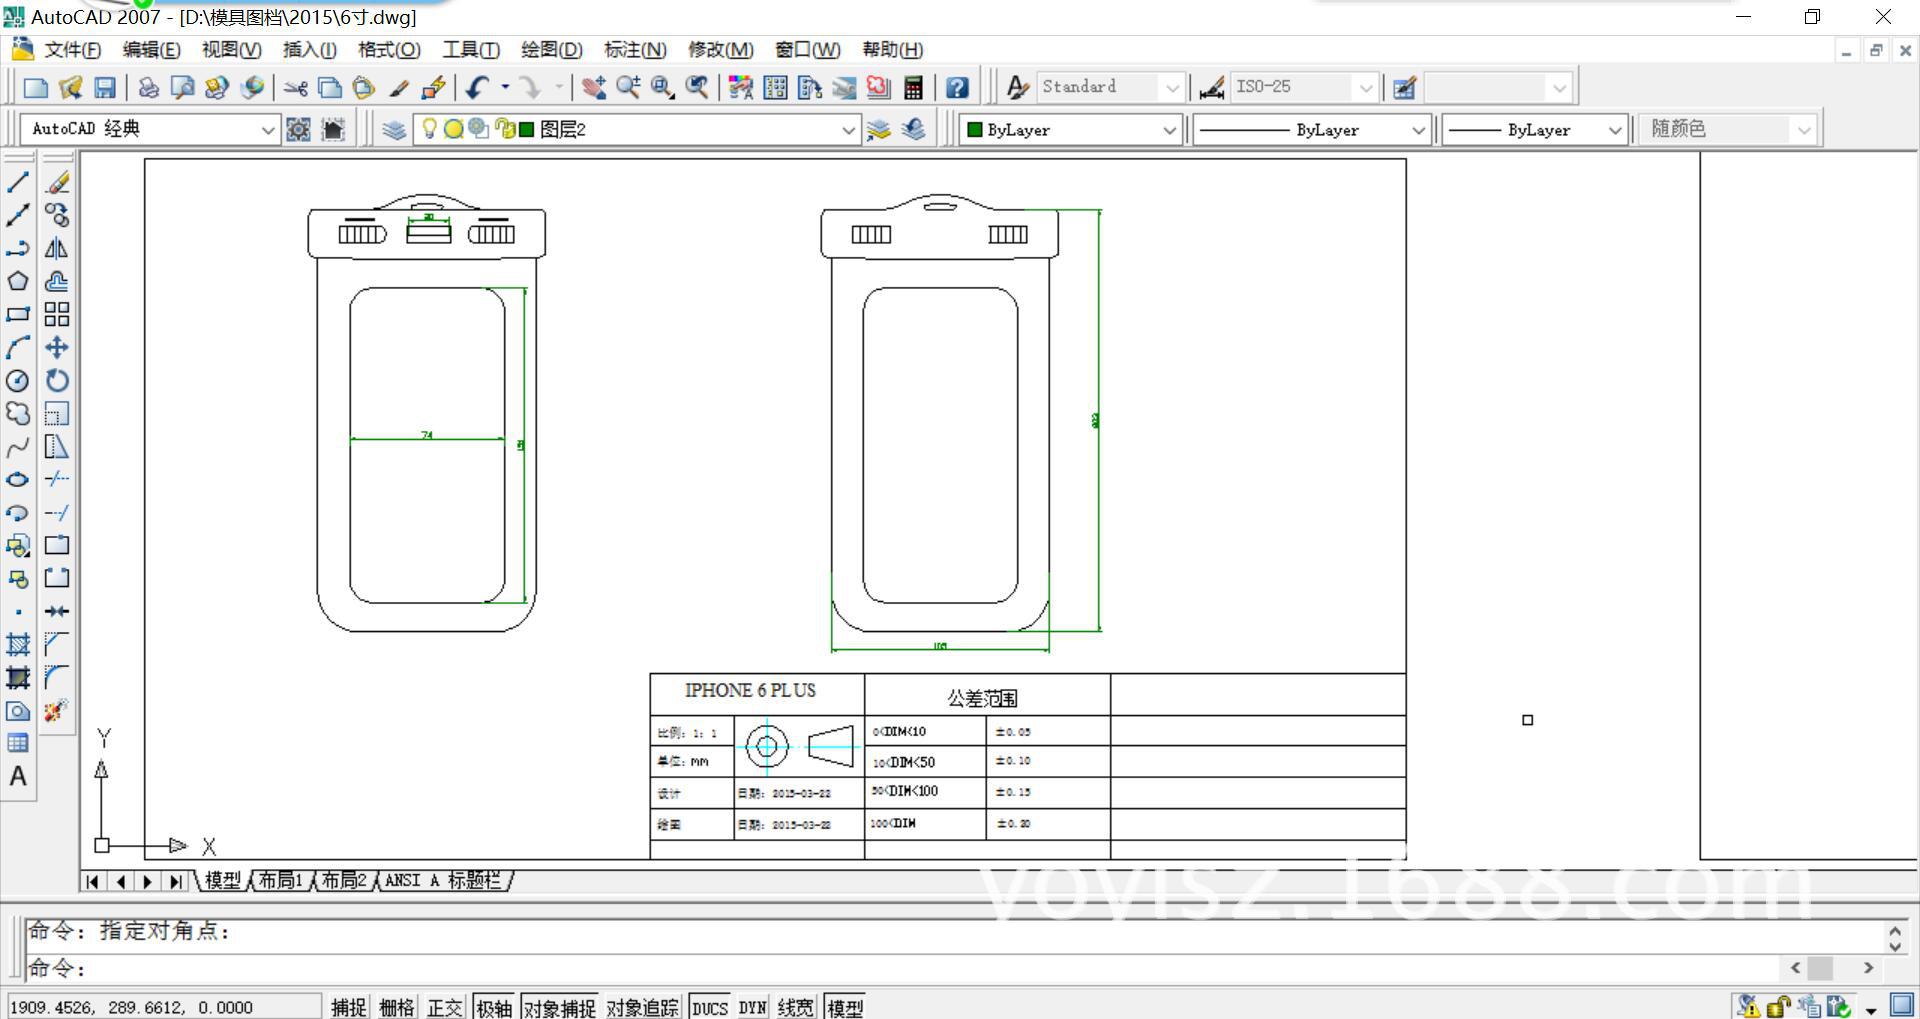Open the undo history dropdown arrow
The image size is (1920, 1019).
tap(505, 88)
